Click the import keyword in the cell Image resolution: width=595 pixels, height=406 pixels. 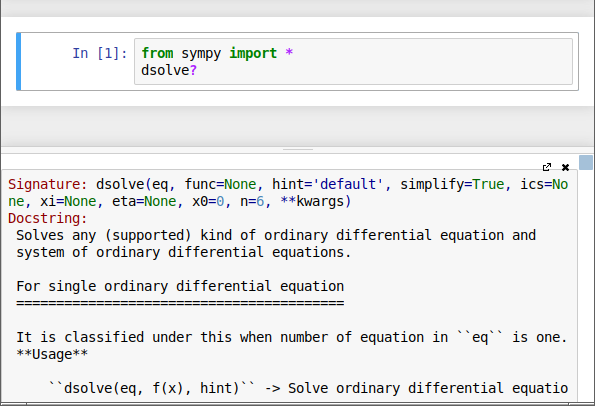click(x=253, y=53)
